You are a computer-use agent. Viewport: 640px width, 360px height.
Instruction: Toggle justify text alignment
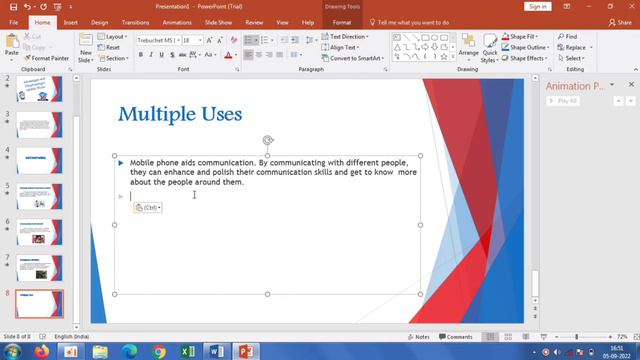[280, 55]
